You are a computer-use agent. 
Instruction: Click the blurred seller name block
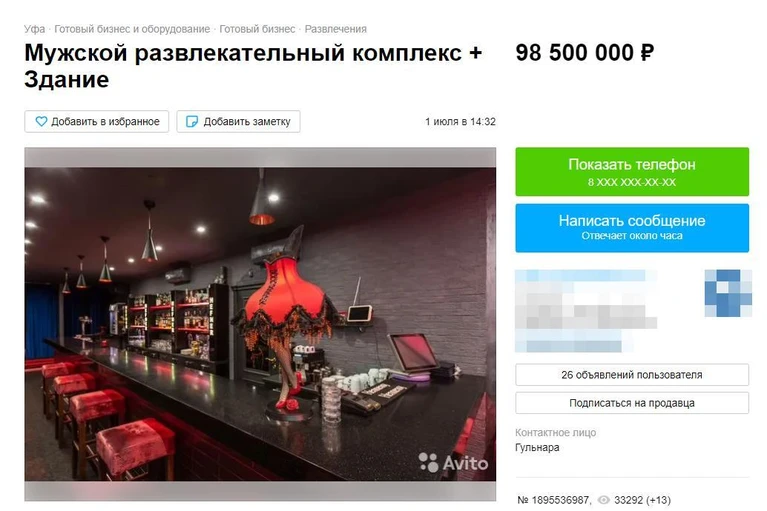586,311
